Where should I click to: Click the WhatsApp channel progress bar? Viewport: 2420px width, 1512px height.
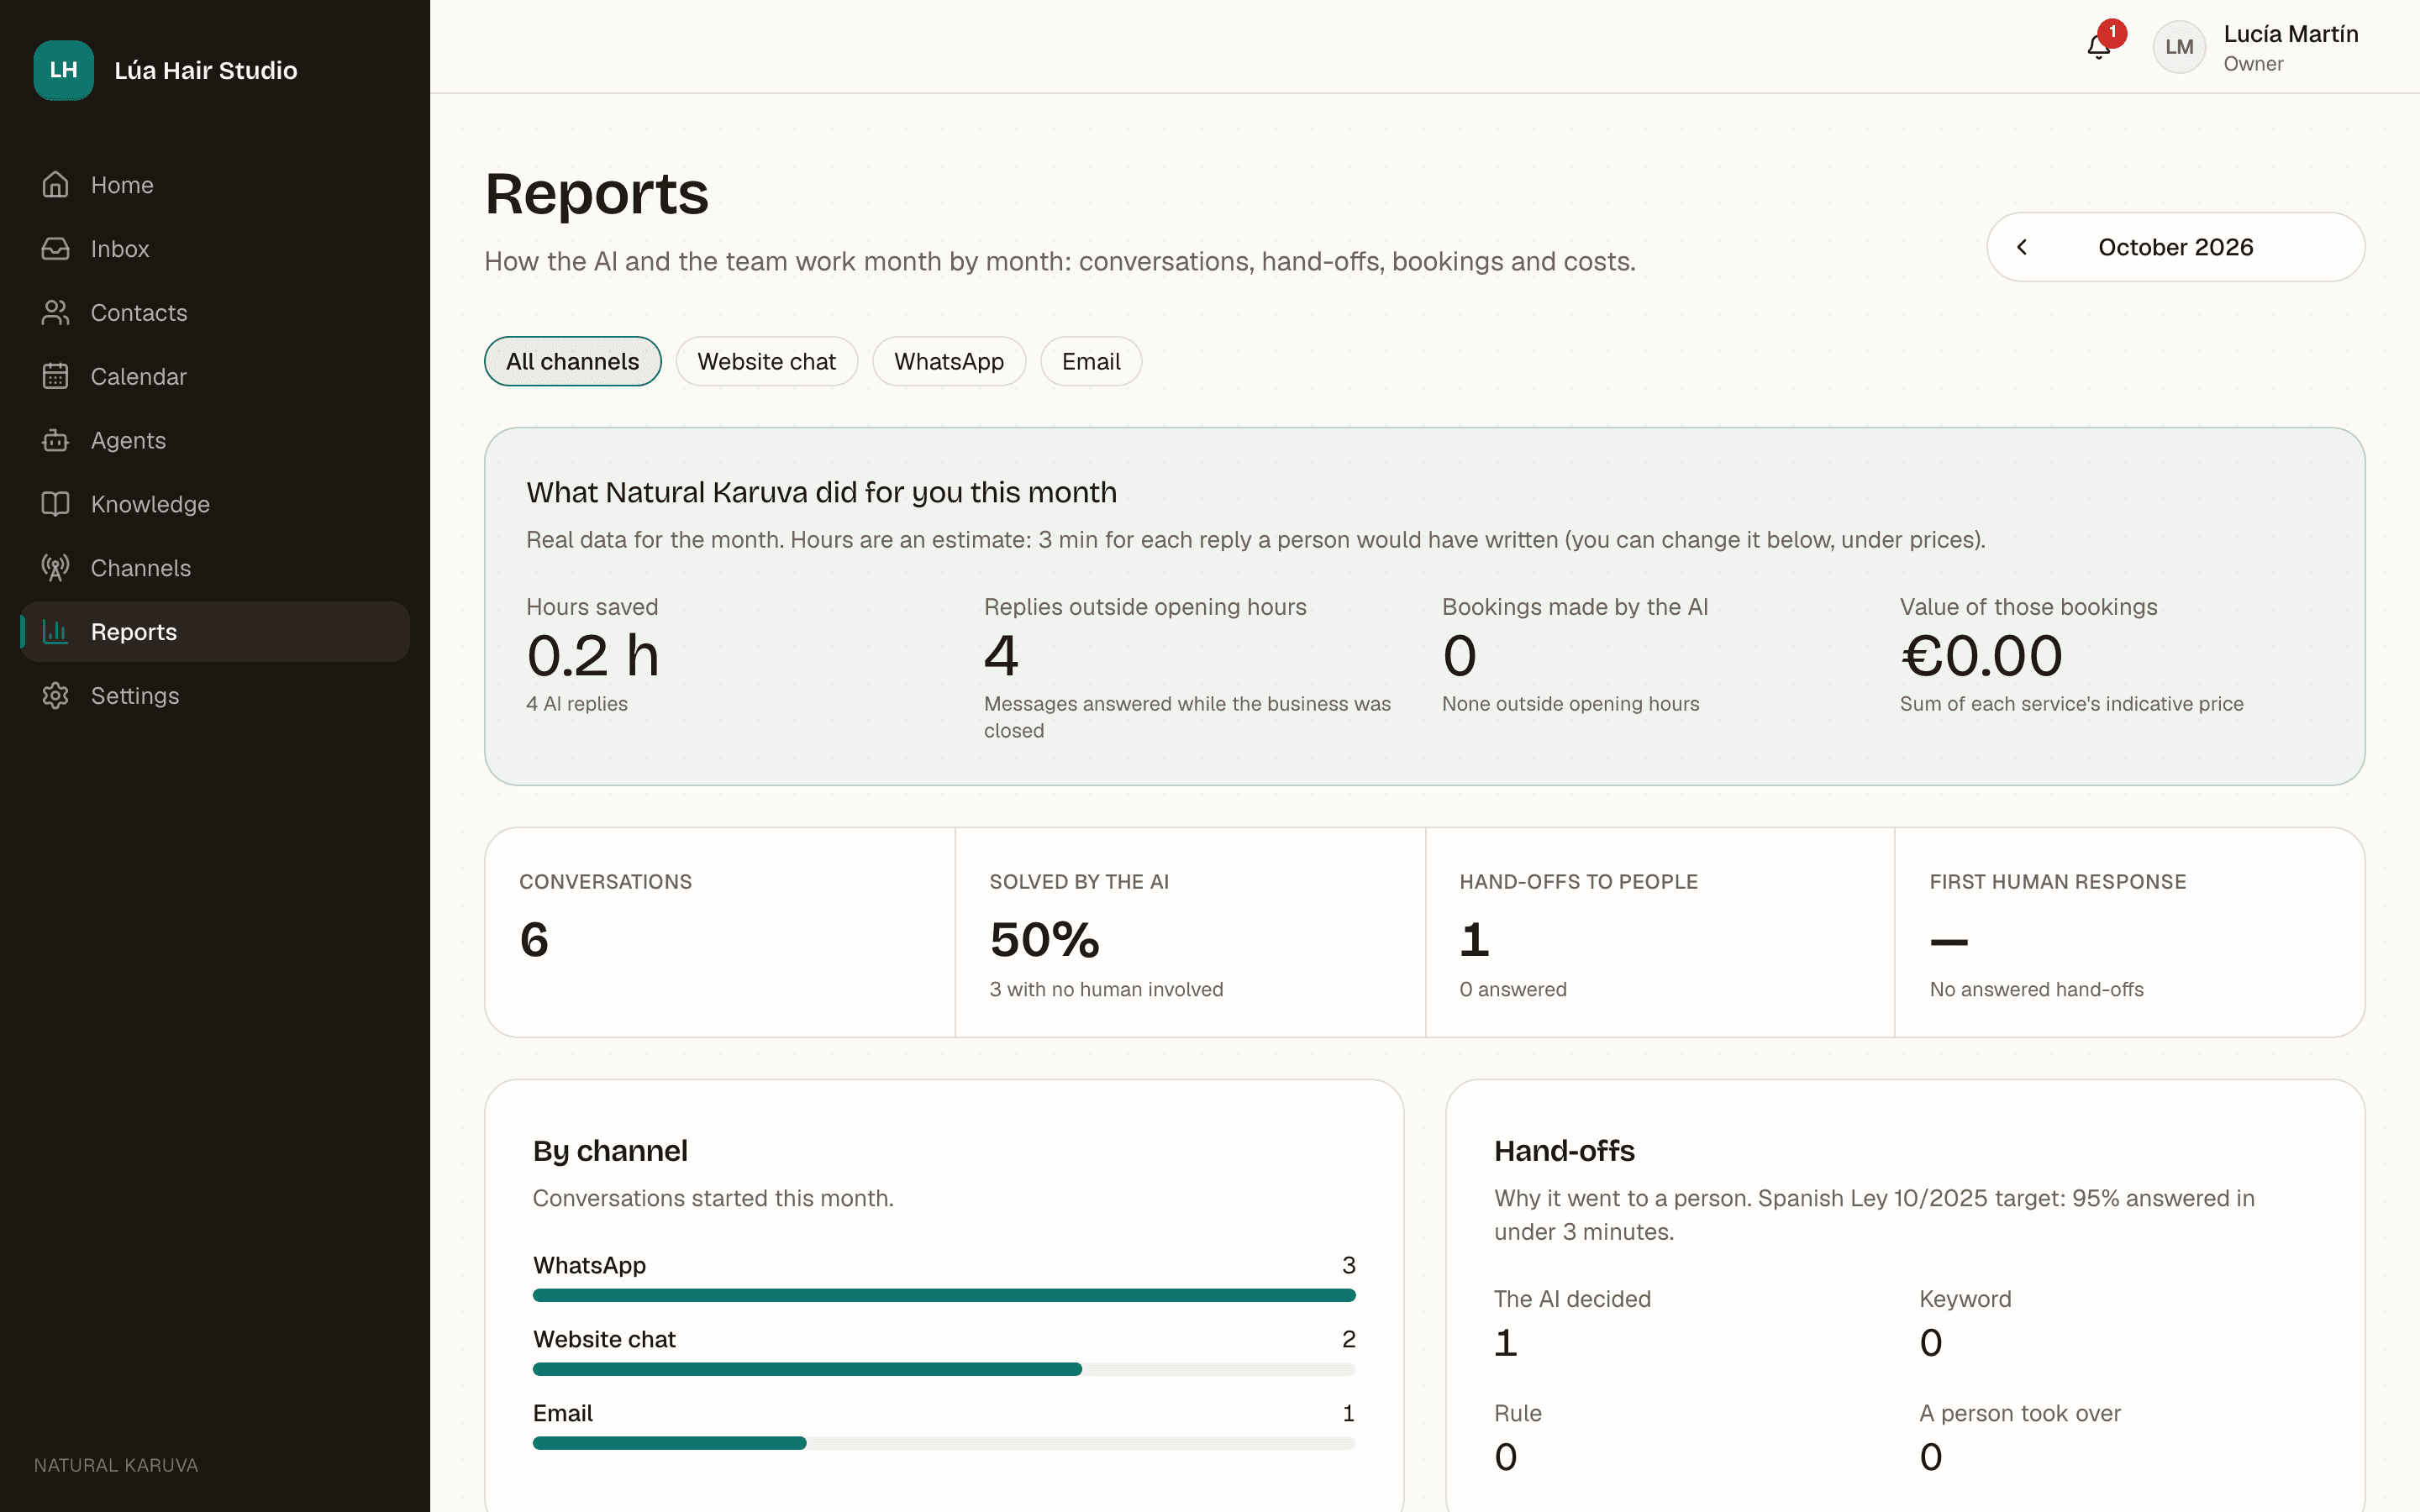(944, 1295)
